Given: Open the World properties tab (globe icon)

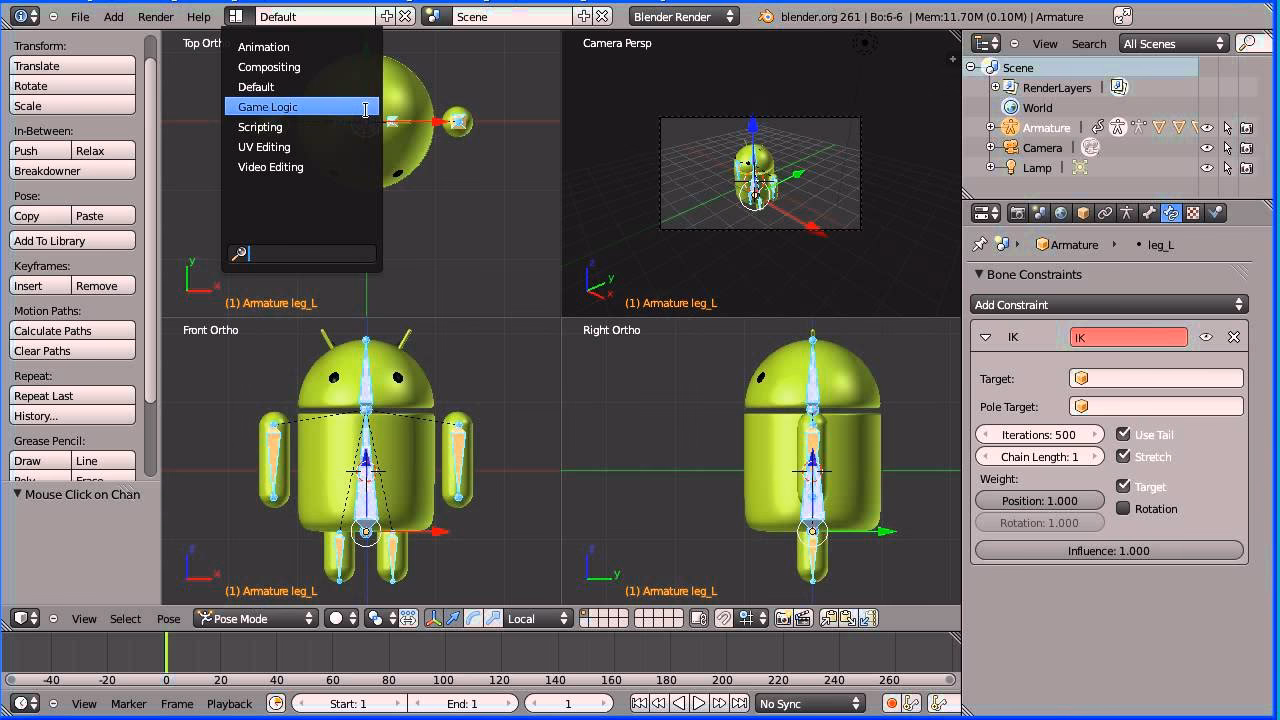Looking at the screenshot, I should point(1061,213).
